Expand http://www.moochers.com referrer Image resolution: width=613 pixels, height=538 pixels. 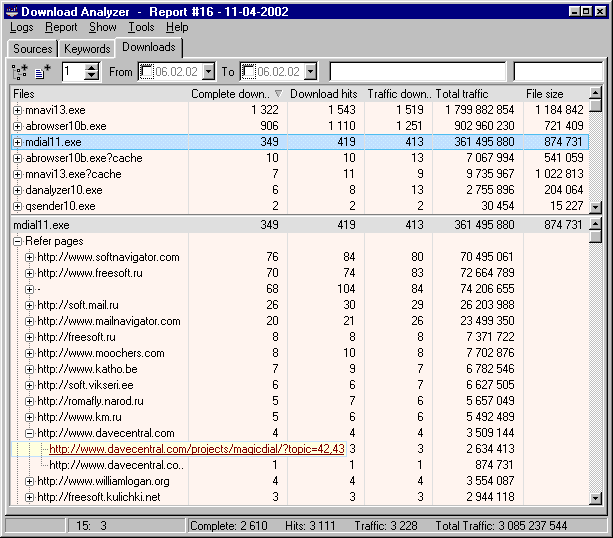pos(29,353)
